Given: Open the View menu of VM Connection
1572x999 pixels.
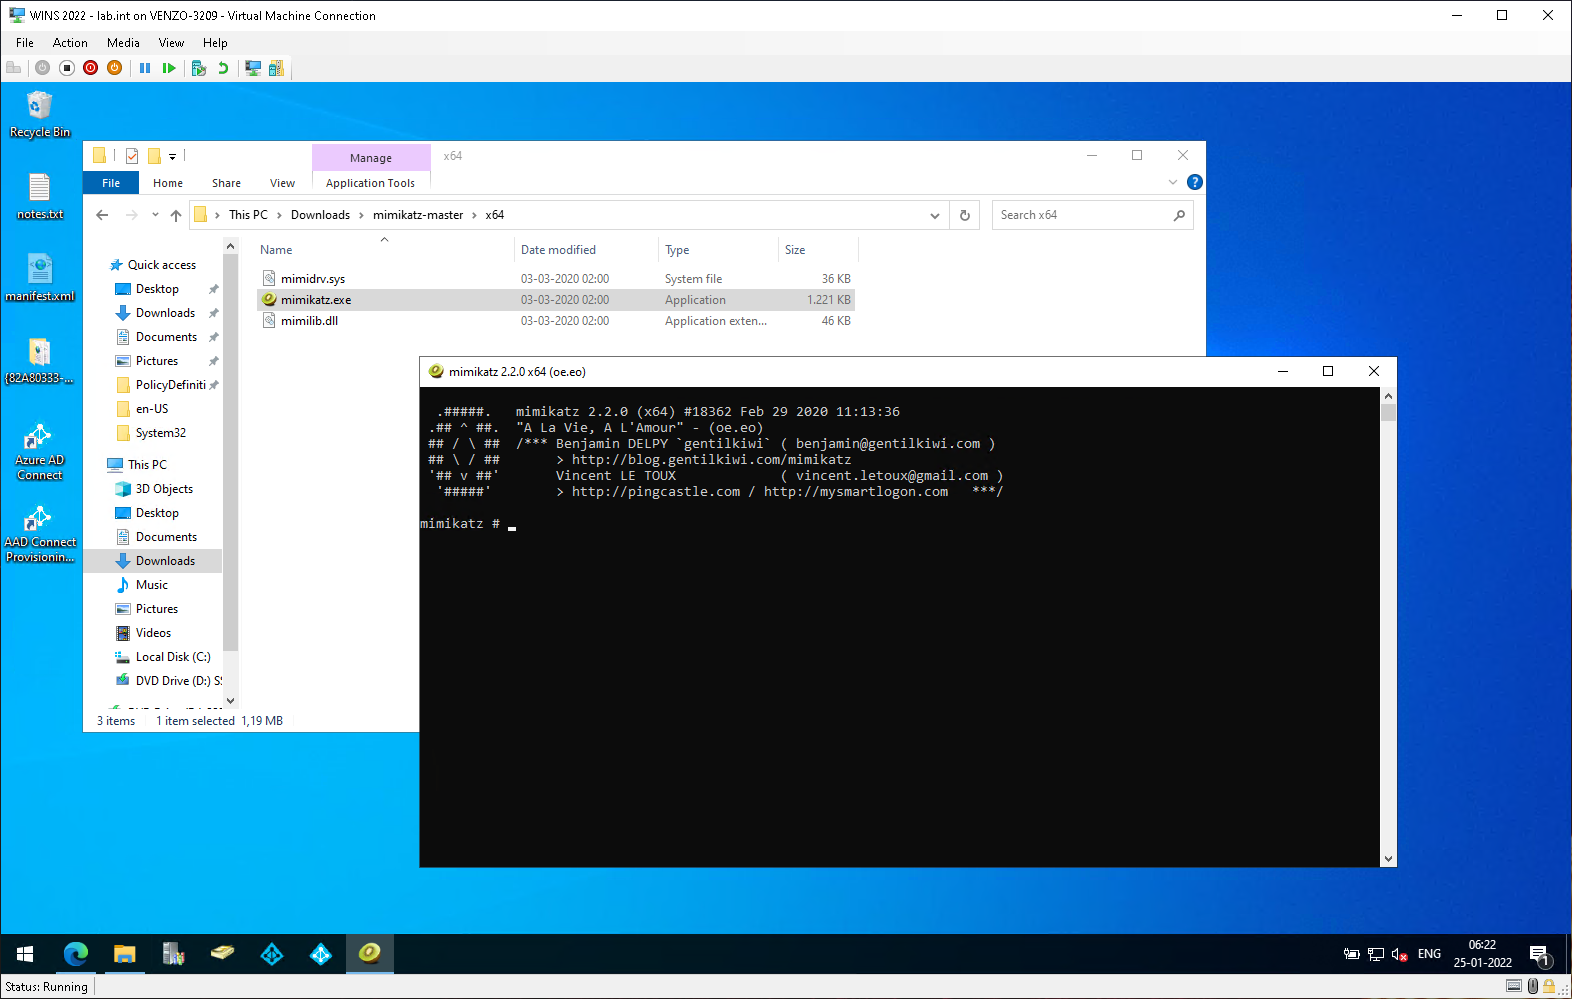Looking at the screenshot, I should [171, 43].
